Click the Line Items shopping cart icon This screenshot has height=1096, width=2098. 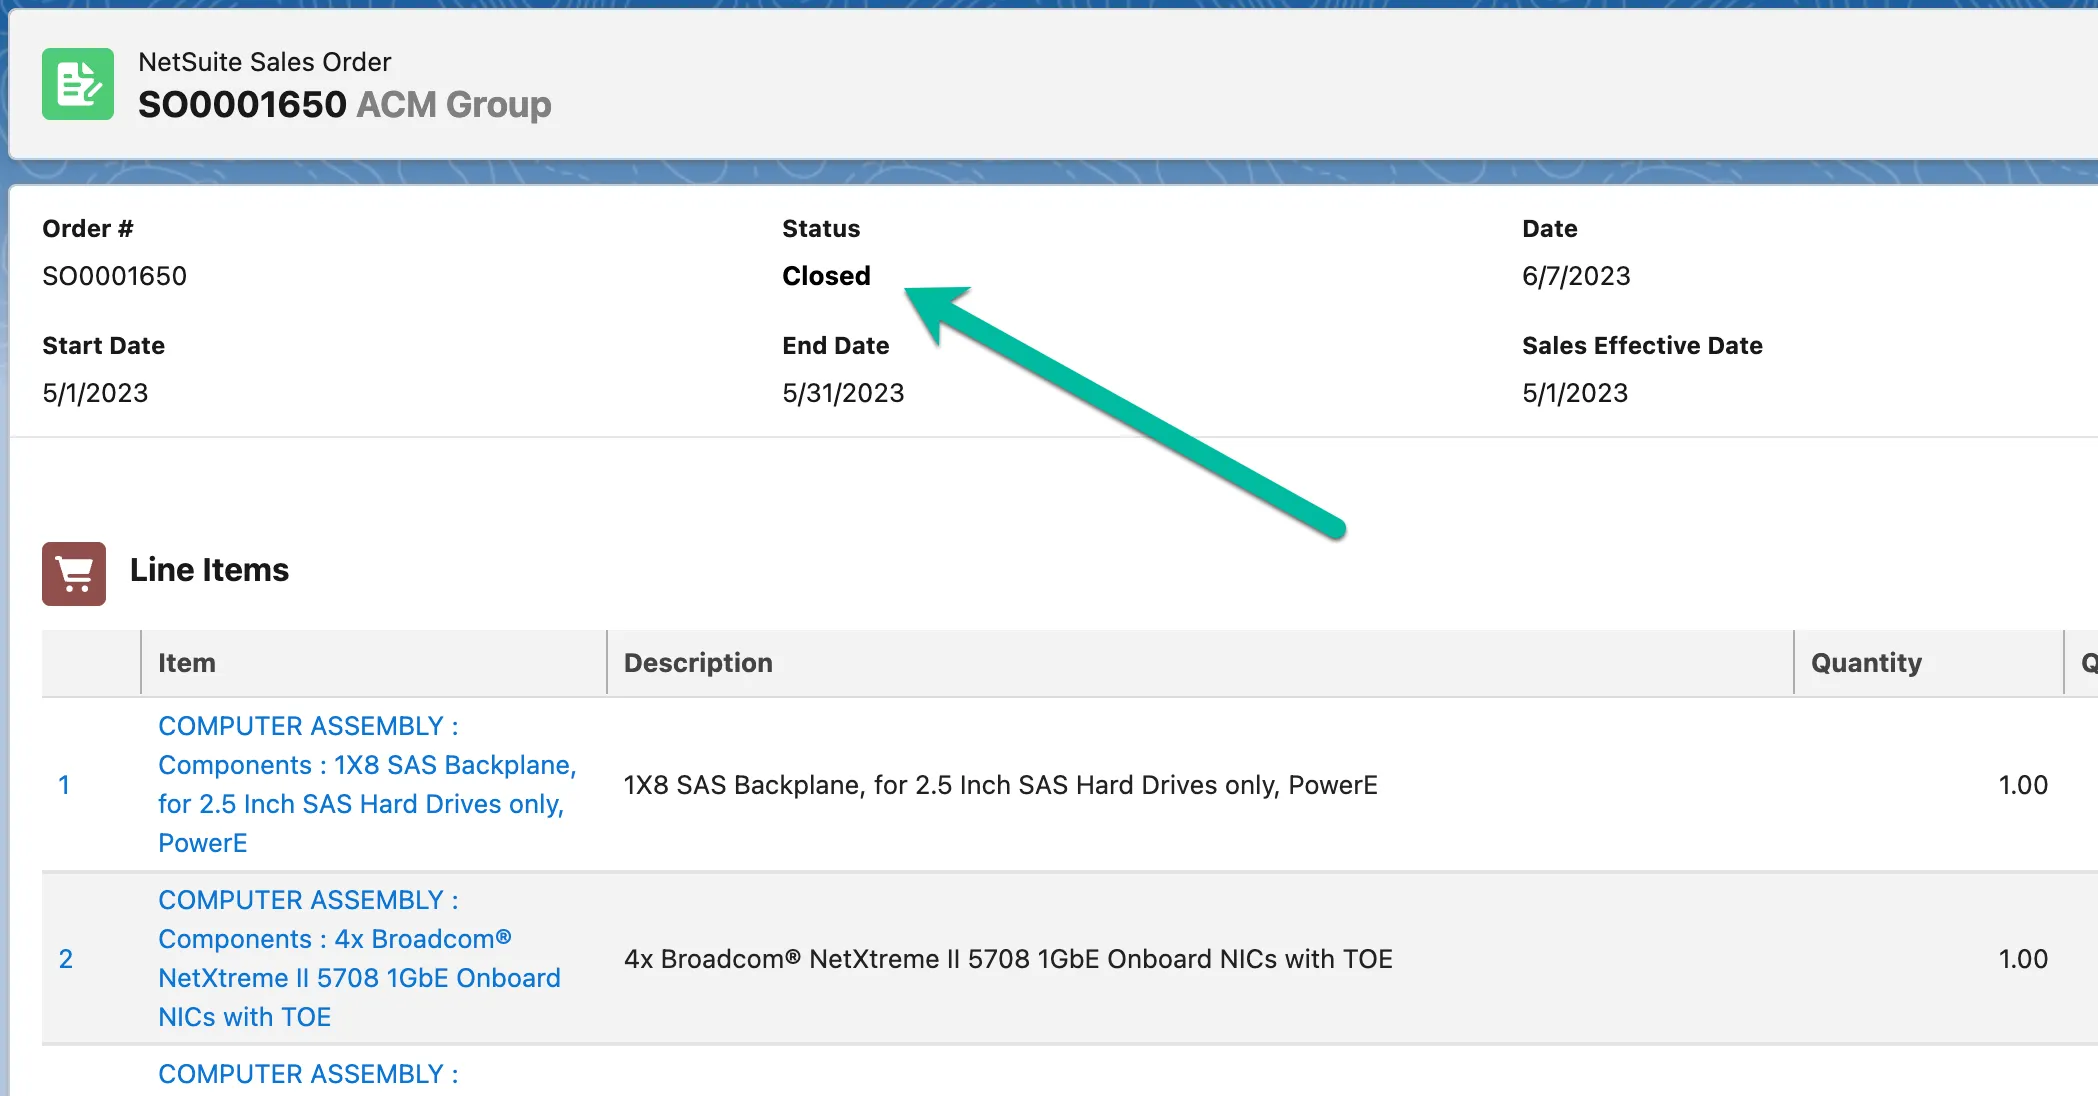tap(74, 574)
